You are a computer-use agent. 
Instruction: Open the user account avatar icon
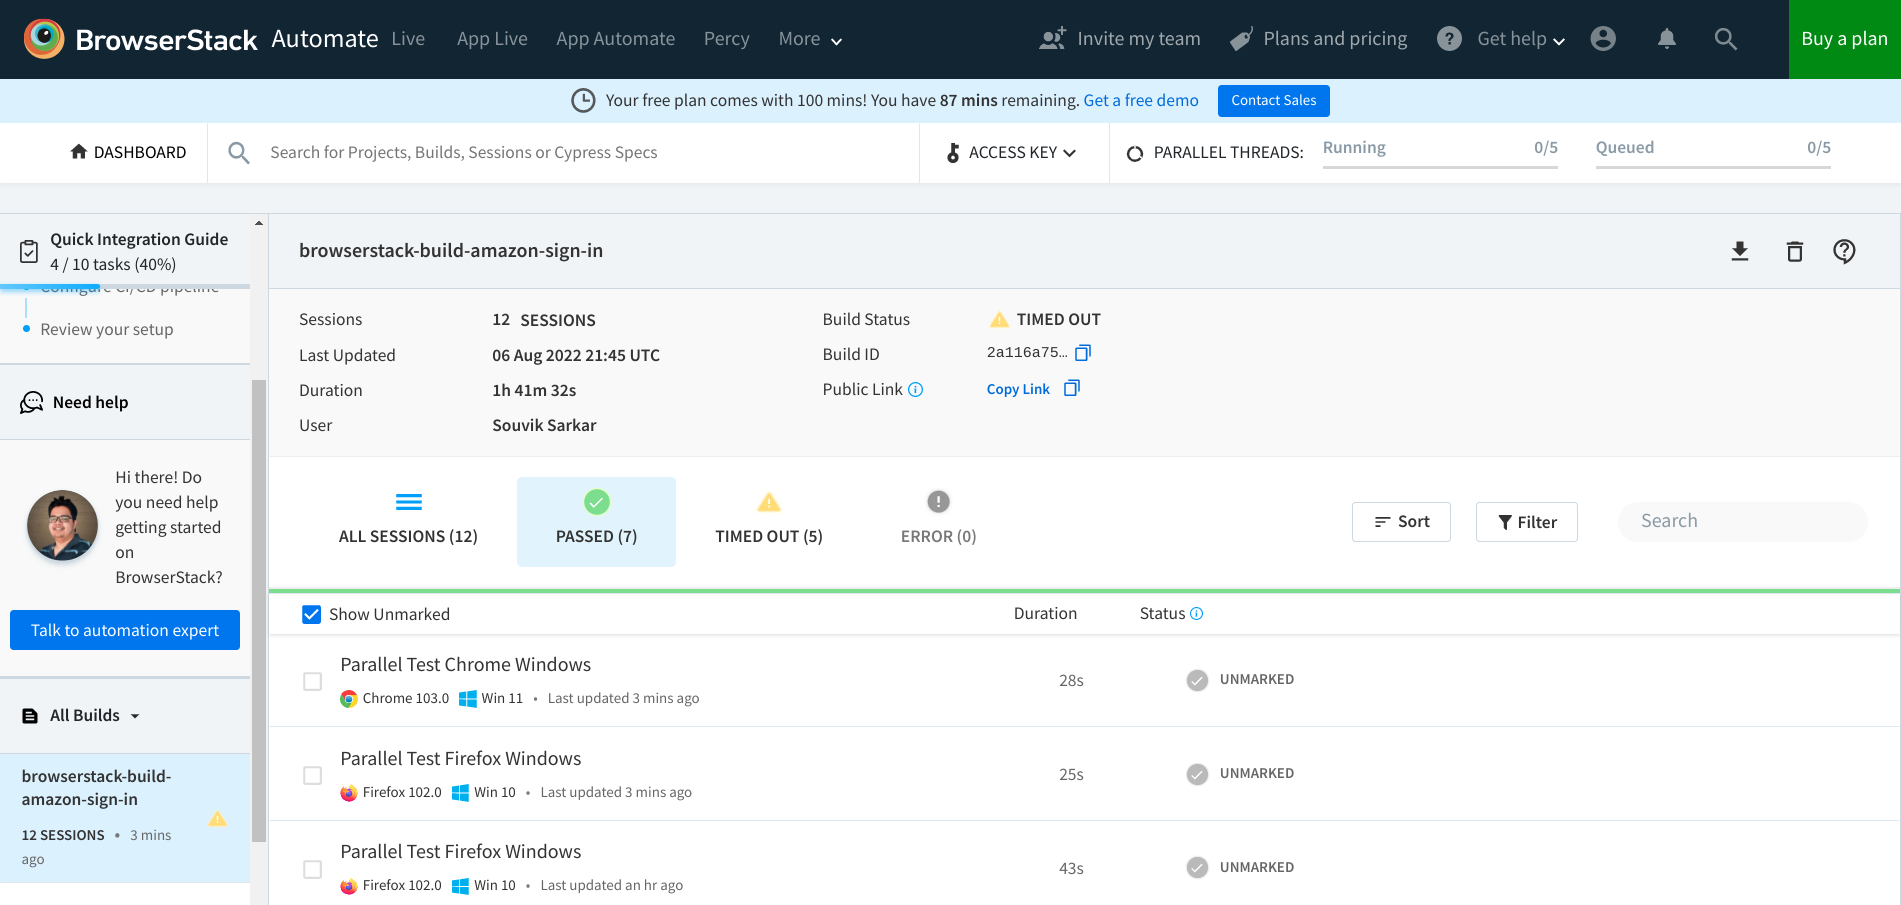point(1603,39)
